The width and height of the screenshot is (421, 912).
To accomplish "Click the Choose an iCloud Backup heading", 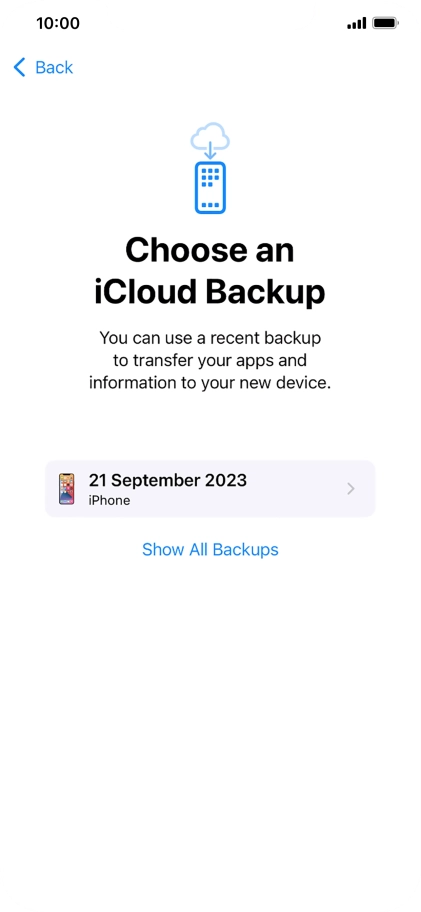I will (x=210, y=272).
